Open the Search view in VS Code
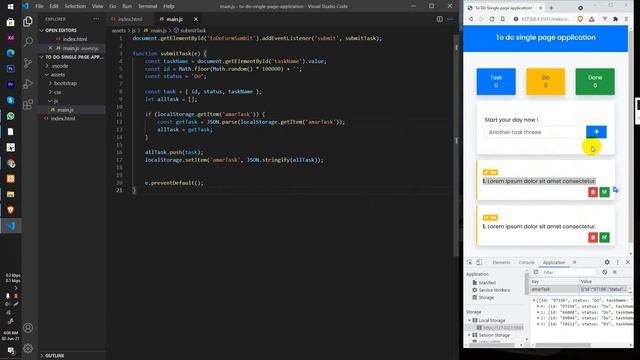The height and width of the screenshot is (360, 640). tap(28, 42)
